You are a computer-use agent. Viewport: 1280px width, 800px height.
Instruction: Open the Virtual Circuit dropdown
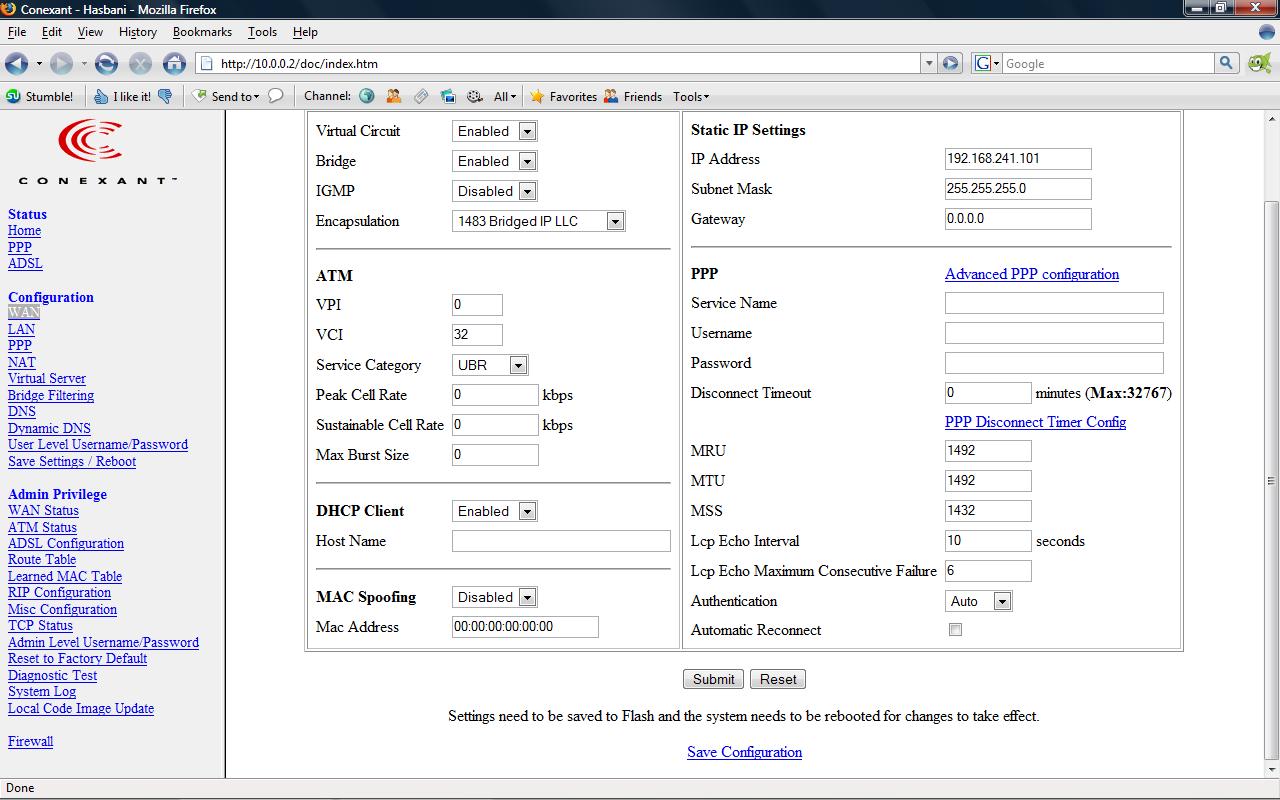(x=495, y=131)
